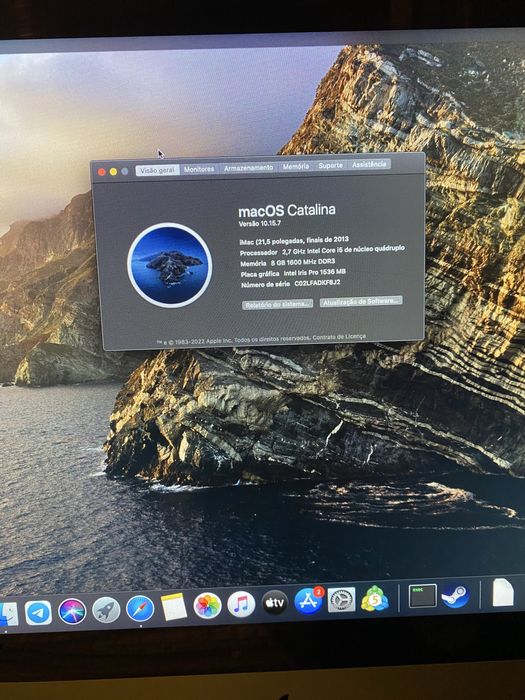This screenshot has width=525, height=700.
Task: Open the Apple TV app
Action: coord(275,603)
